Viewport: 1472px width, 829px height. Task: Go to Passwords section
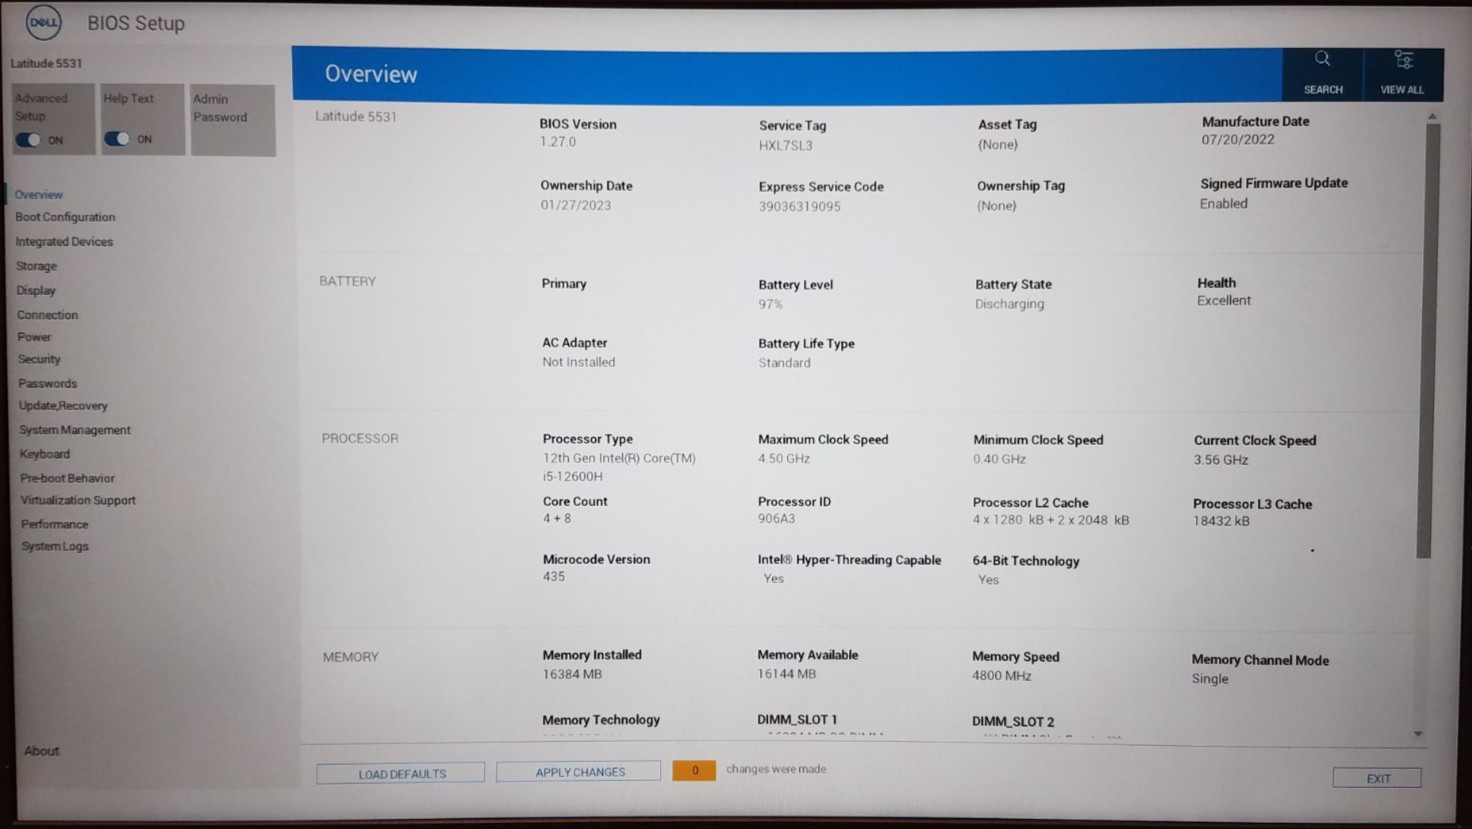[x=47, y=383]
